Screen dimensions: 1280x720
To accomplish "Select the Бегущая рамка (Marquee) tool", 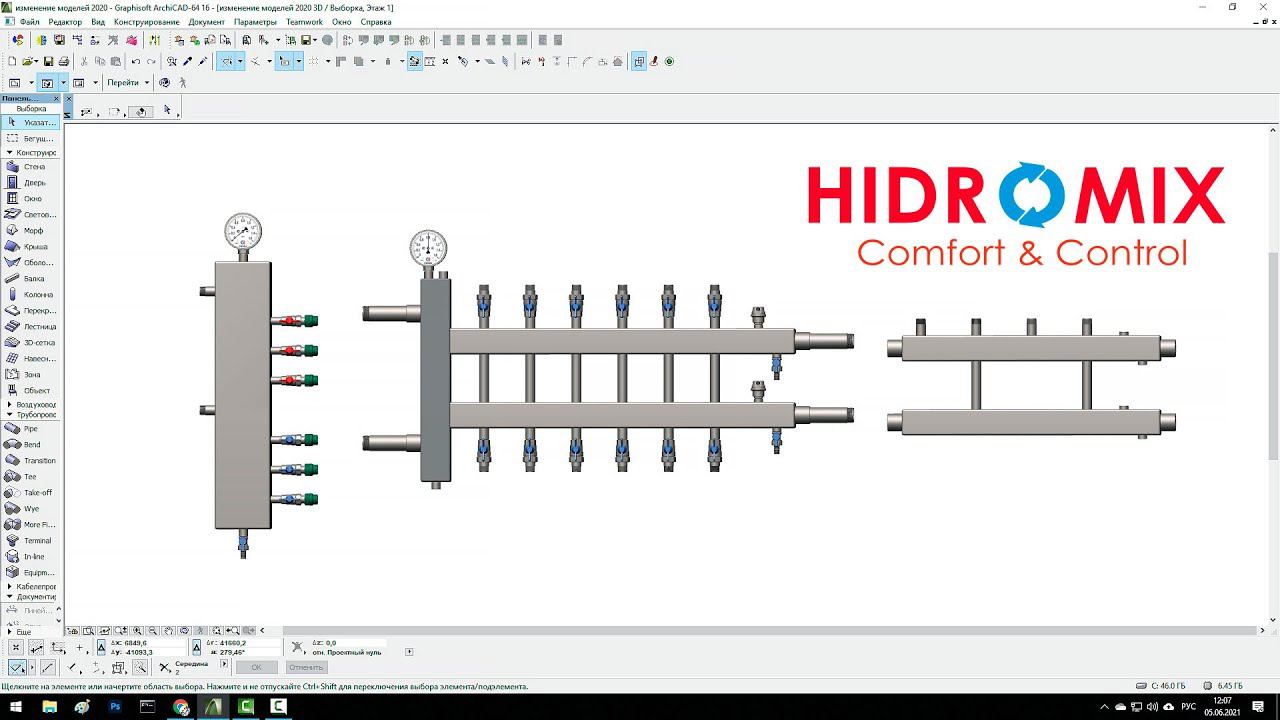I will click(x=30, y=139).
